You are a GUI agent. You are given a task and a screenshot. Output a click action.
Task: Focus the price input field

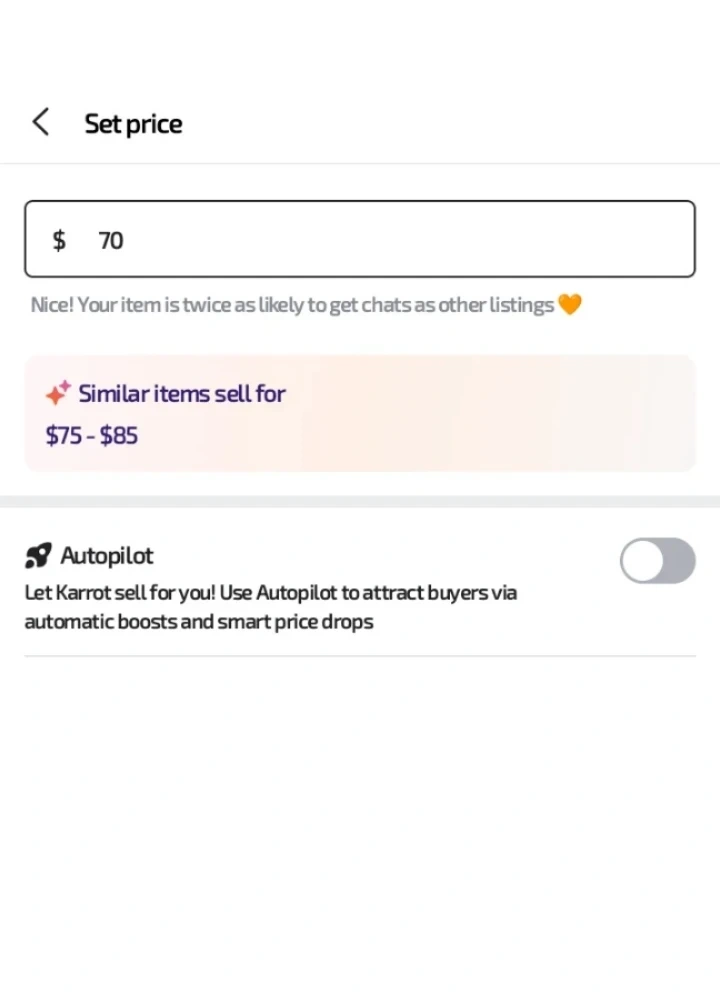[400, 240]
